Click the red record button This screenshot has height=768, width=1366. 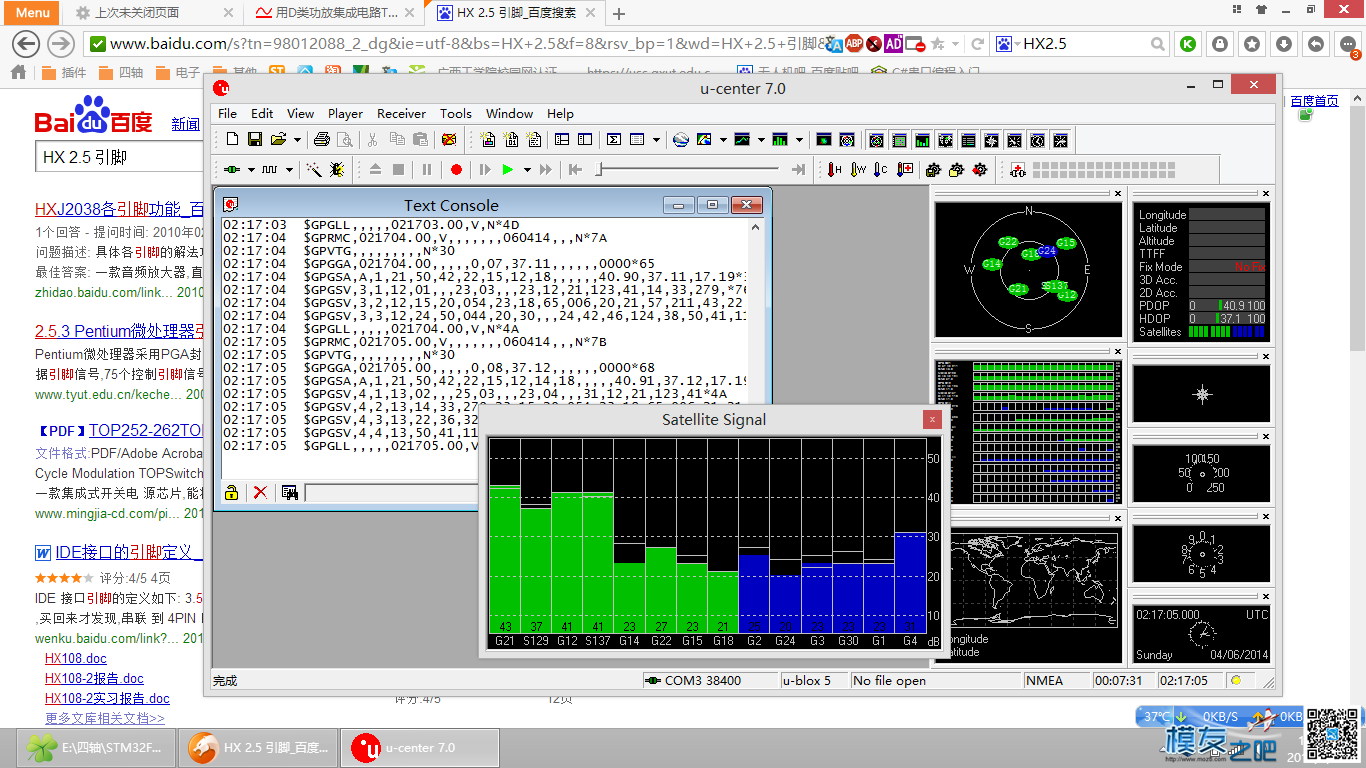point(456,170)
